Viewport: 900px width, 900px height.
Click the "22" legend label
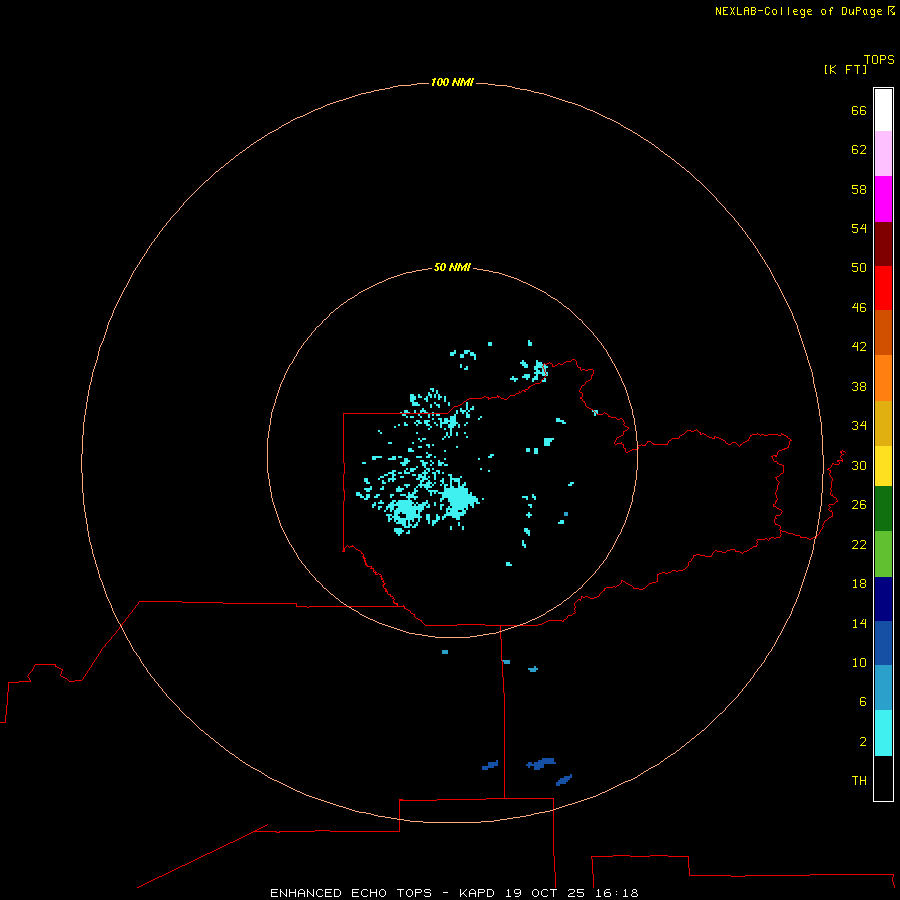coord(859,544)
